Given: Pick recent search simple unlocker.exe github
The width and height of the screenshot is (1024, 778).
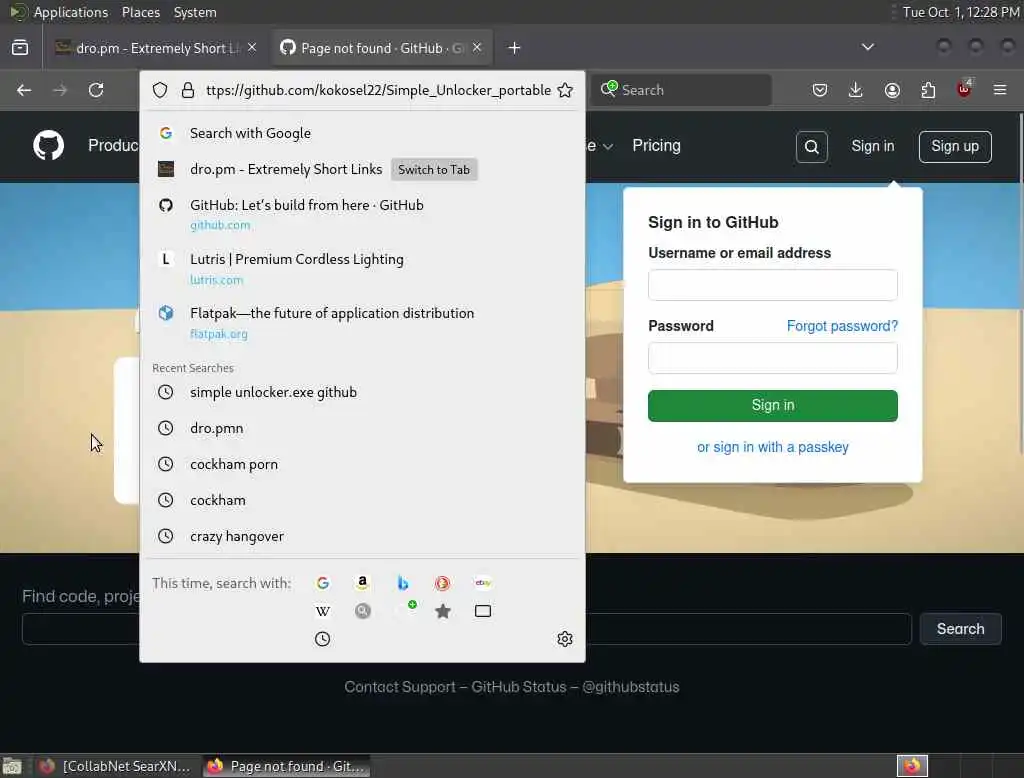Looking at the screenshot, I should point(362,392).
